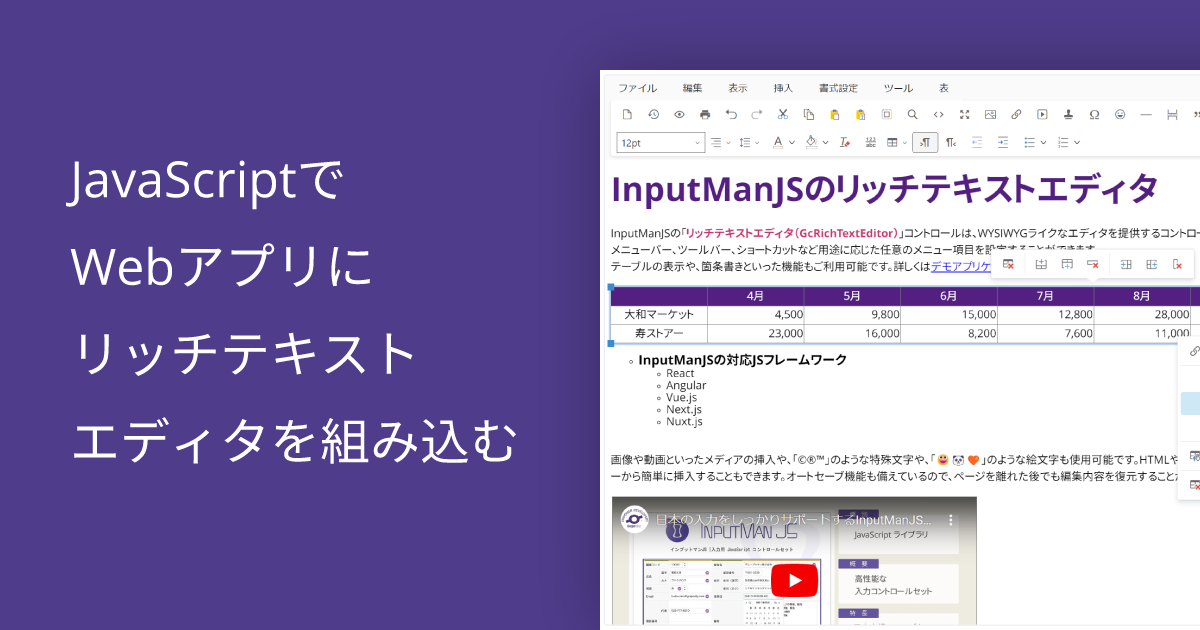Insert a hyperlink
The image size is (1200, 630).
(x=1016, y=114)
